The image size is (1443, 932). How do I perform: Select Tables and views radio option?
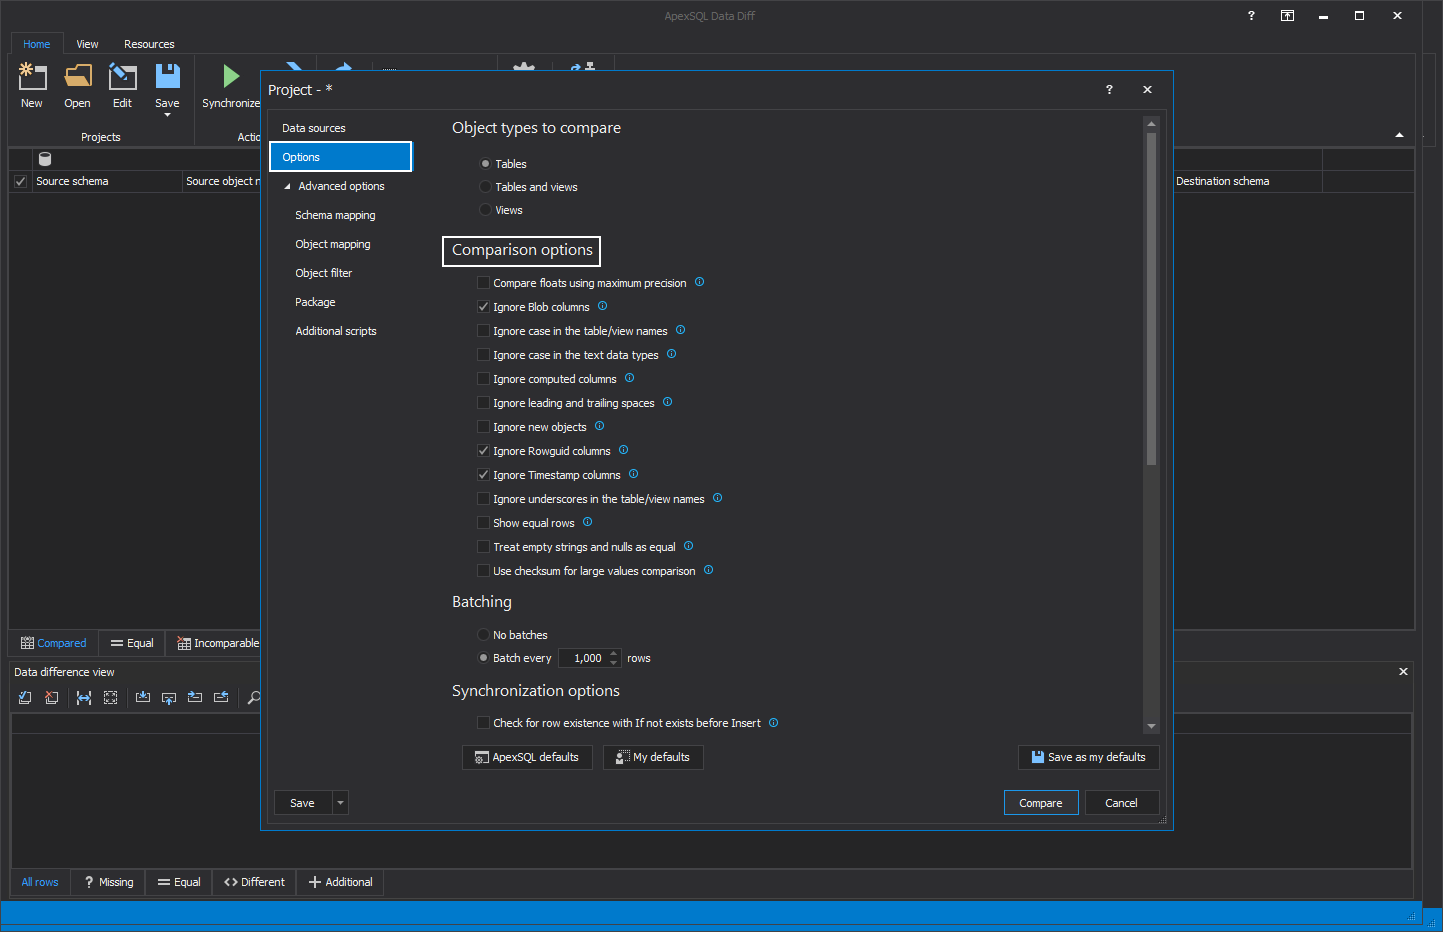tap(486, 187)
